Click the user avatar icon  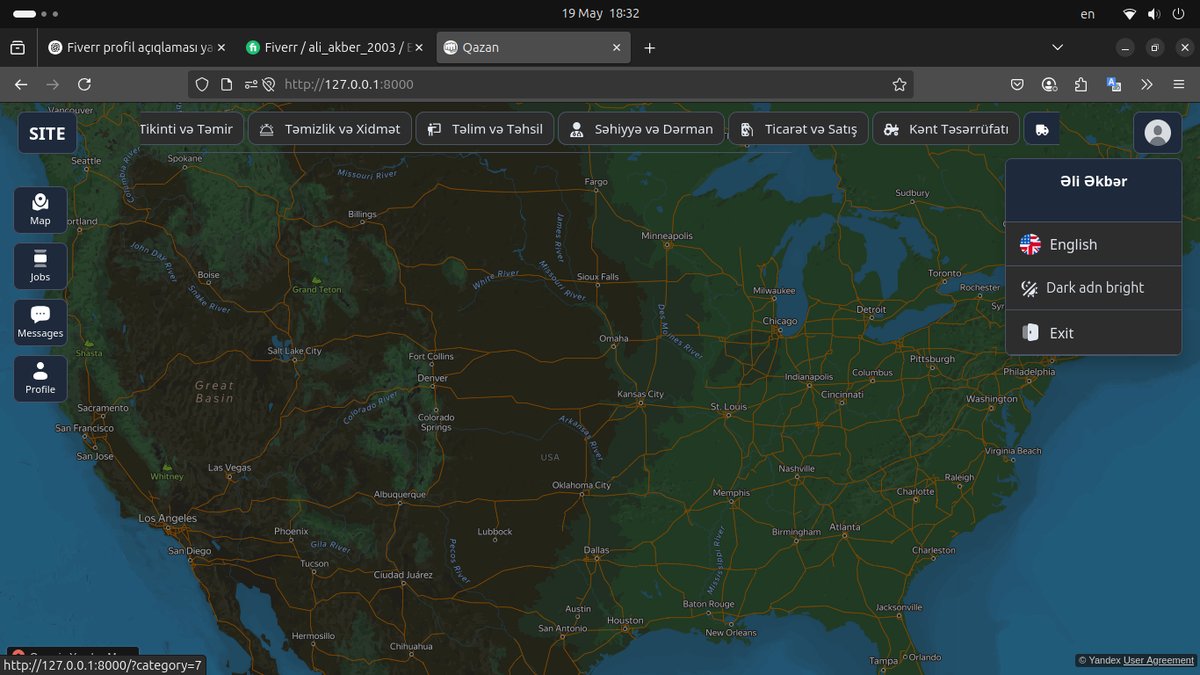pyautogui.click(x=1157, y=132)
